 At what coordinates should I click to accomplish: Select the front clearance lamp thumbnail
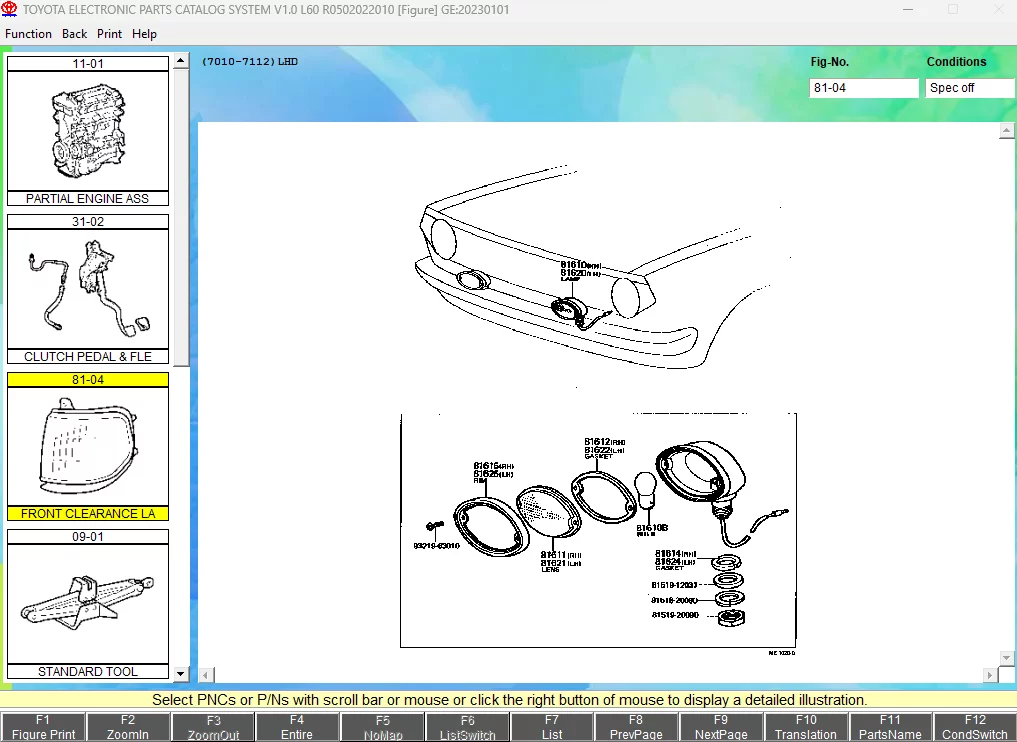click(88, 446)
